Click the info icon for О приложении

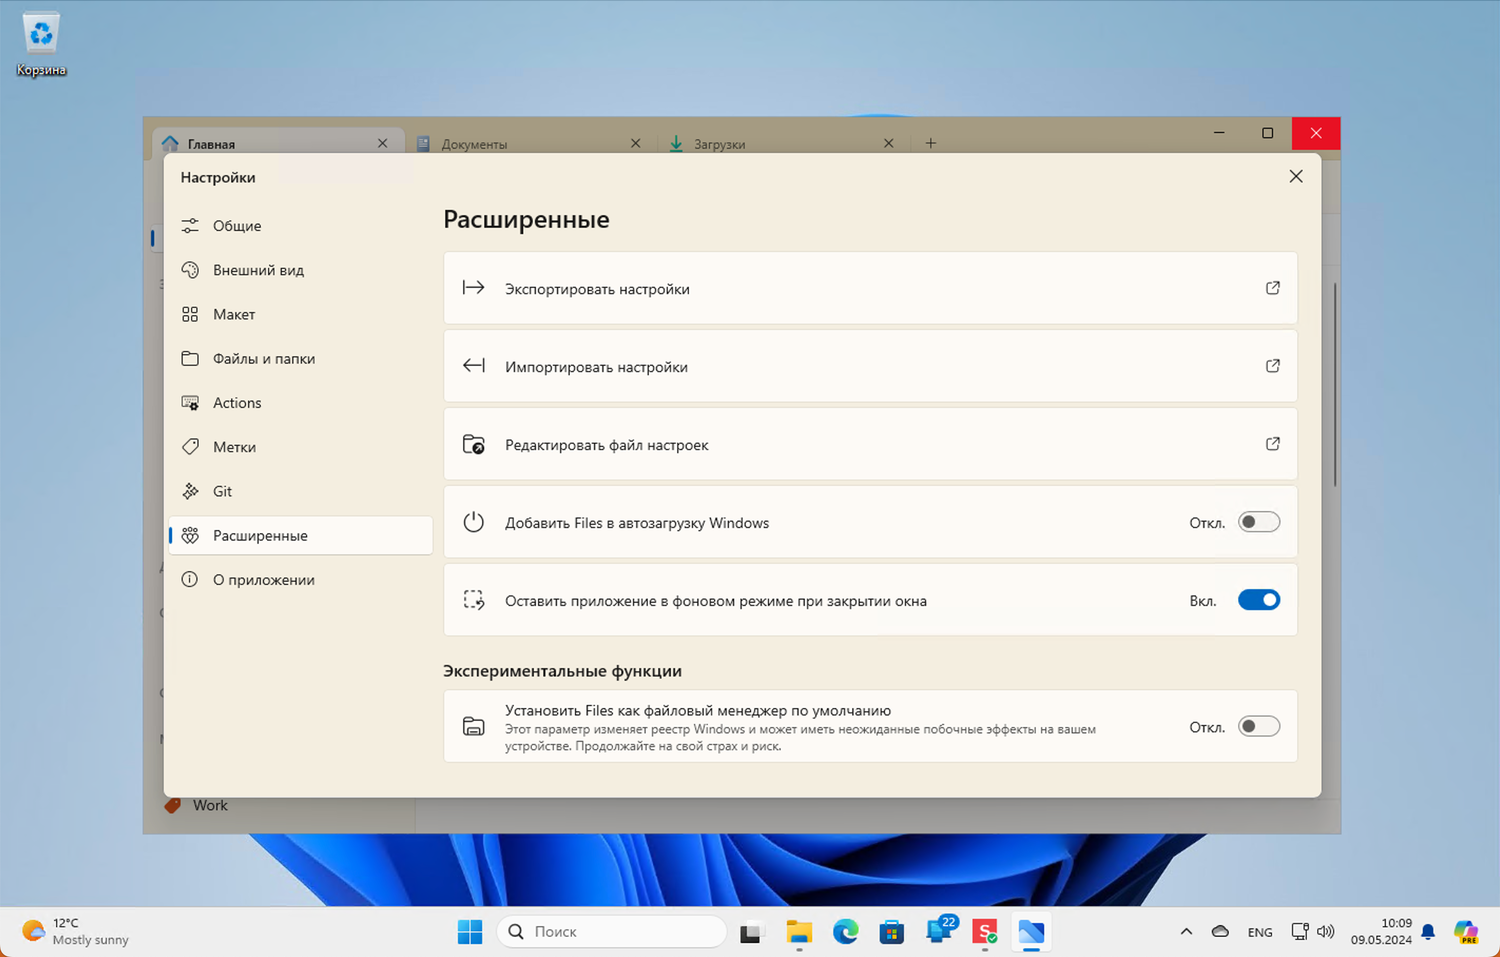point(190,579)
